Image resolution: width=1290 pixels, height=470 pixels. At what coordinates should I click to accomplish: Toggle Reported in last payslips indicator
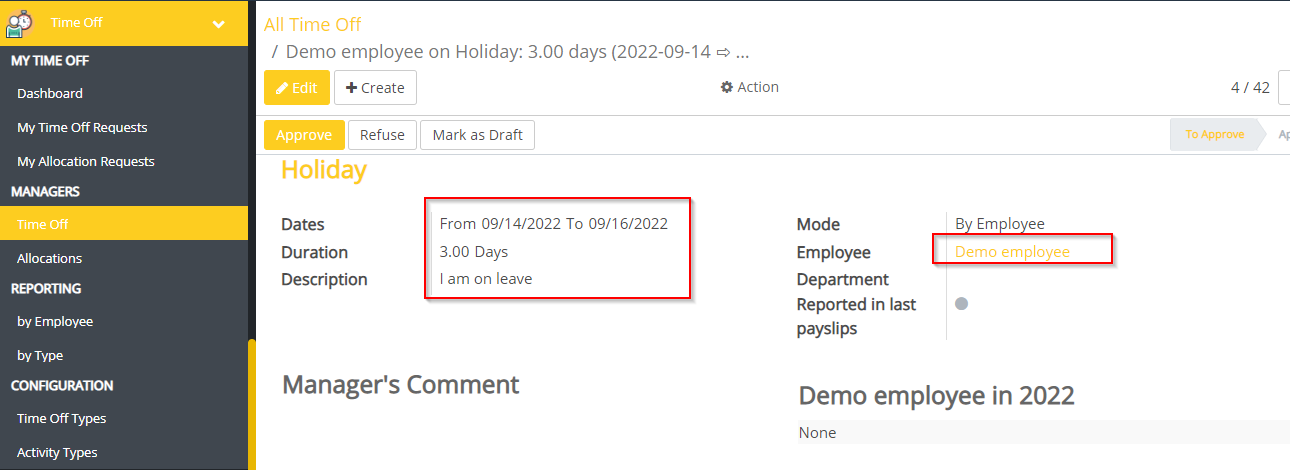[961, 303]
